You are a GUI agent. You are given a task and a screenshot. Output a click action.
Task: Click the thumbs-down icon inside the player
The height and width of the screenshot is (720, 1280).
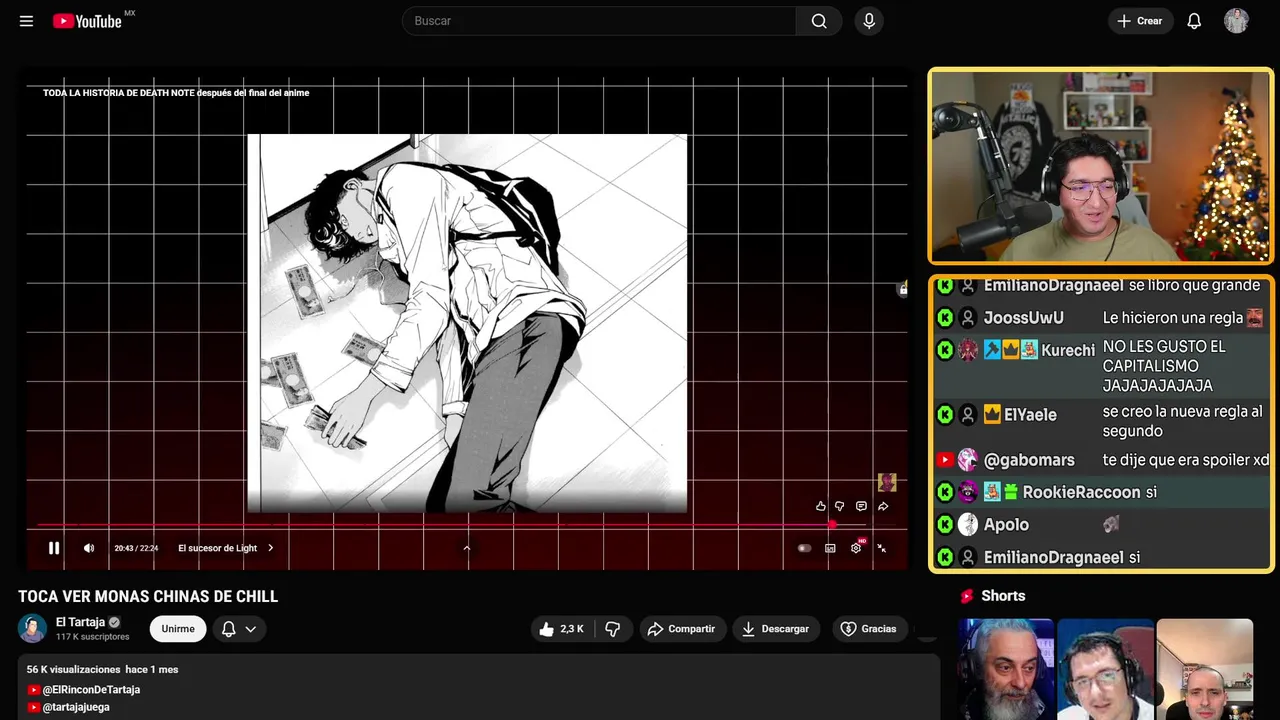tap(840, 507)
